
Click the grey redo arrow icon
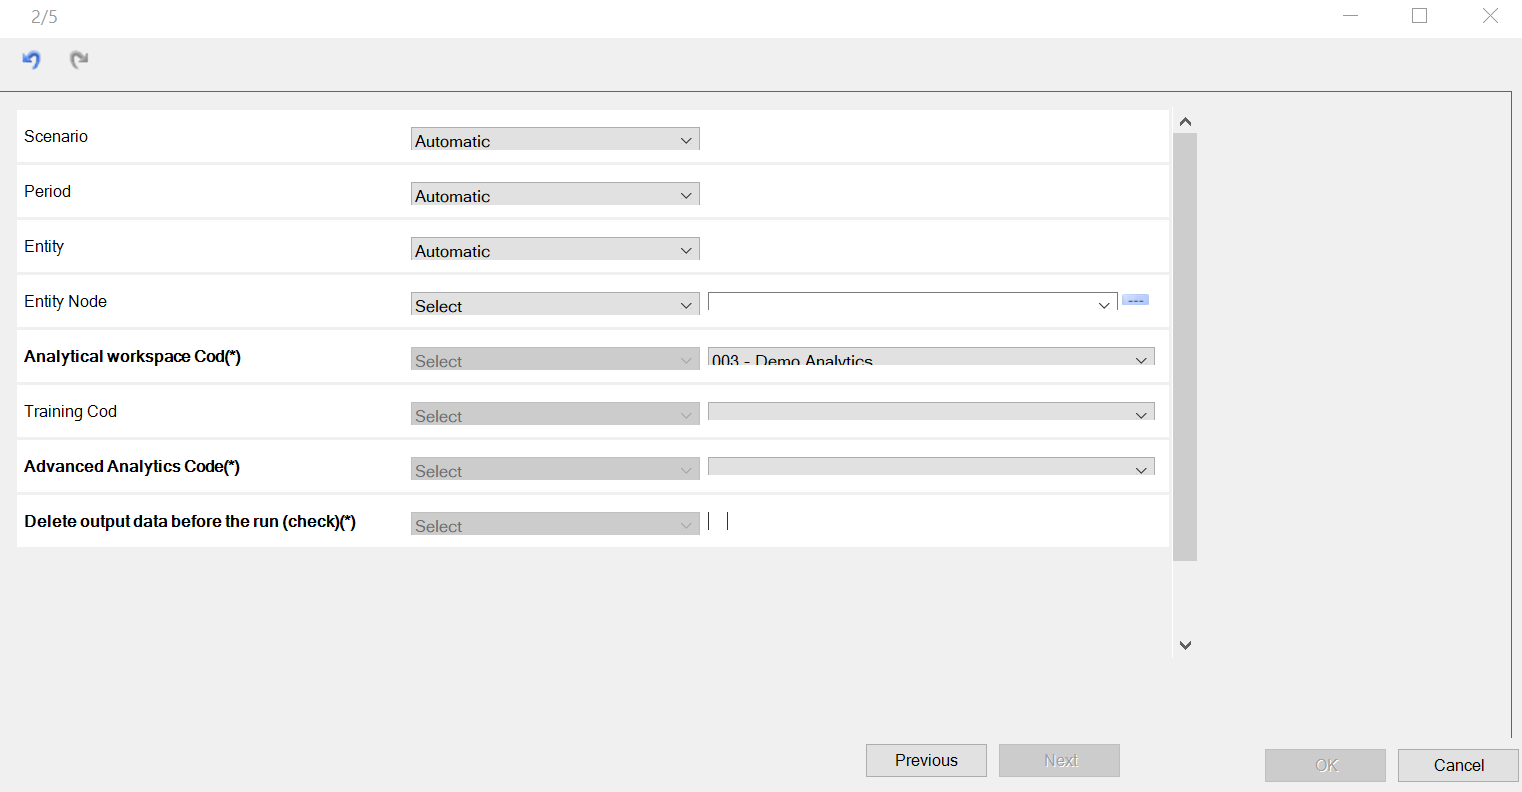point(79,60)
